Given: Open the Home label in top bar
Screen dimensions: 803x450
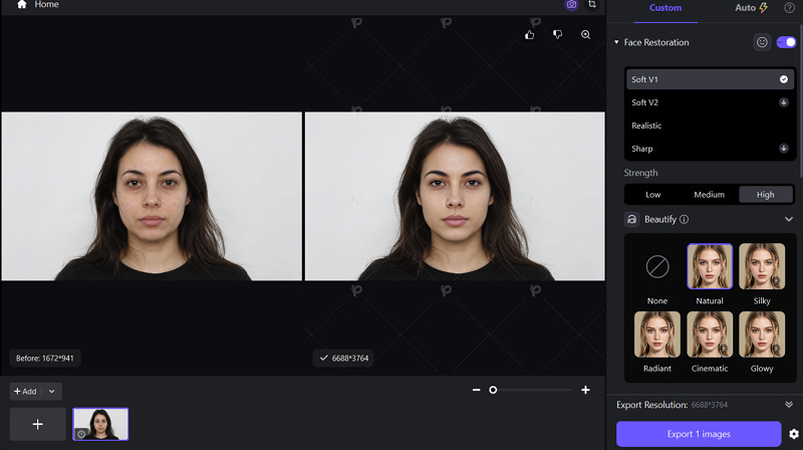Looking at the screenshot, I should 47,5.
